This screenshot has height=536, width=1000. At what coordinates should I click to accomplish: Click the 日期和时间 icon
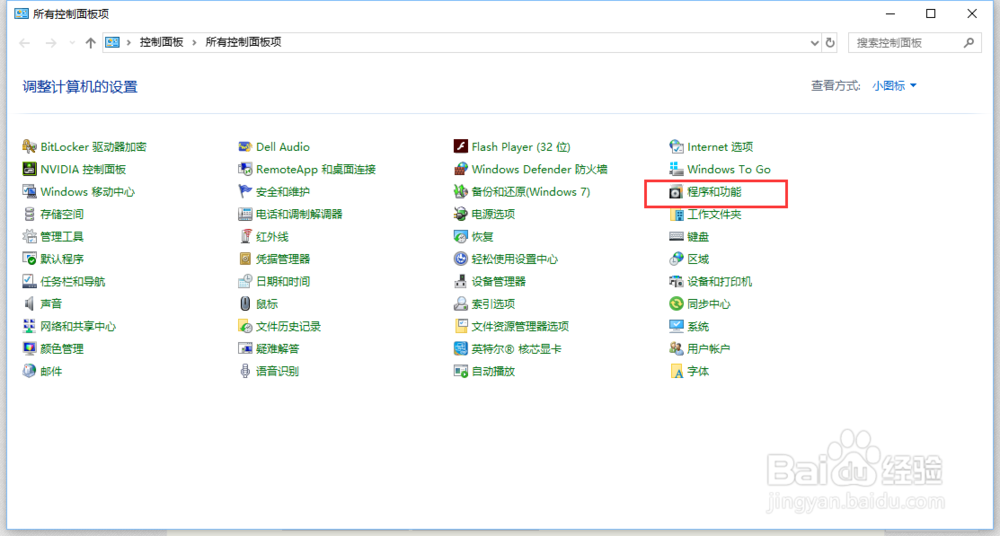pyautogui.click(x=245, y=281)
